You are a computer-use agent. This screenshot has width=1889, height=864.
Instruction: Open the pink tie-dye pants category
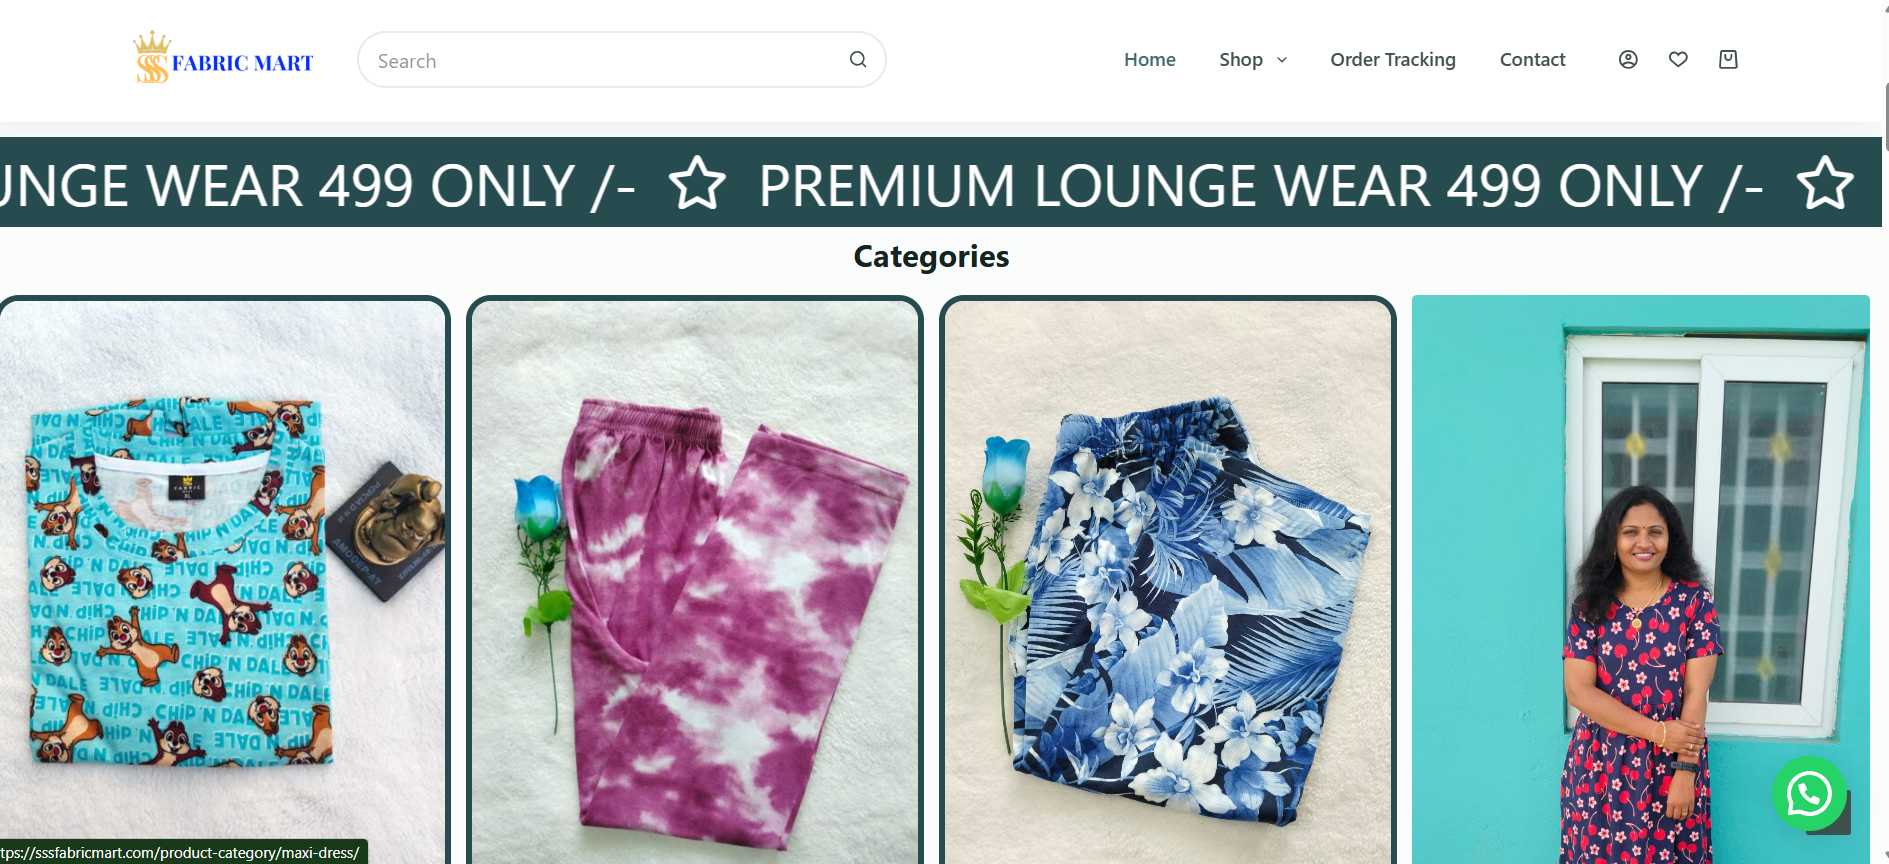click(695, 580)
